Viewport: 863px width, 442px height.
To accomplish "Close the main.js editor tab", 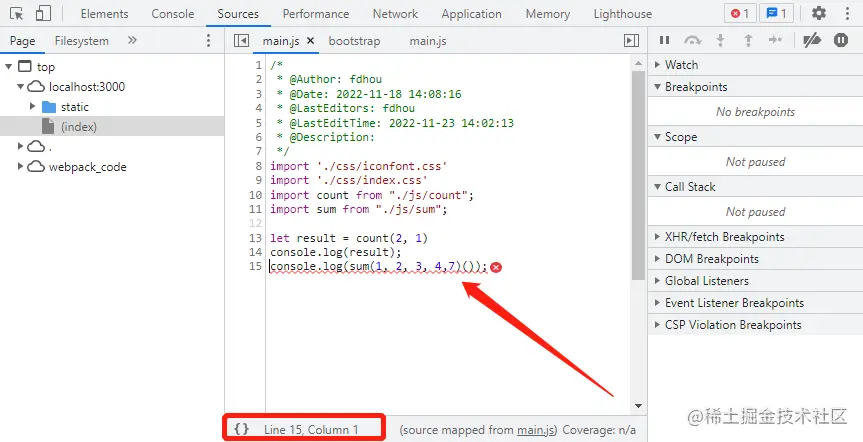I will tap(310, 41).
